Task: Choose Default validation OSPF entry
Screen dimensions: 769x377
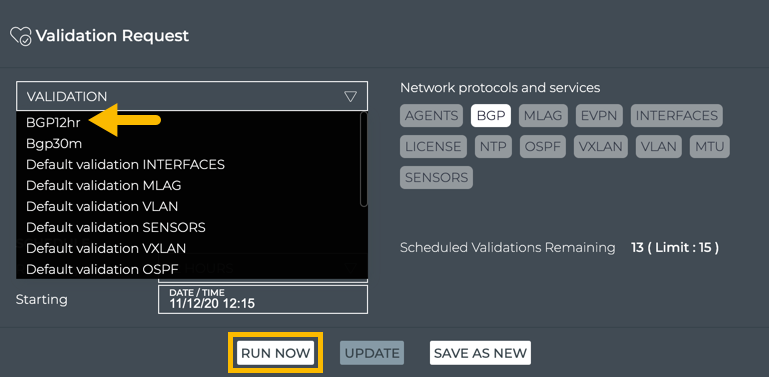Action: [102, 269]
